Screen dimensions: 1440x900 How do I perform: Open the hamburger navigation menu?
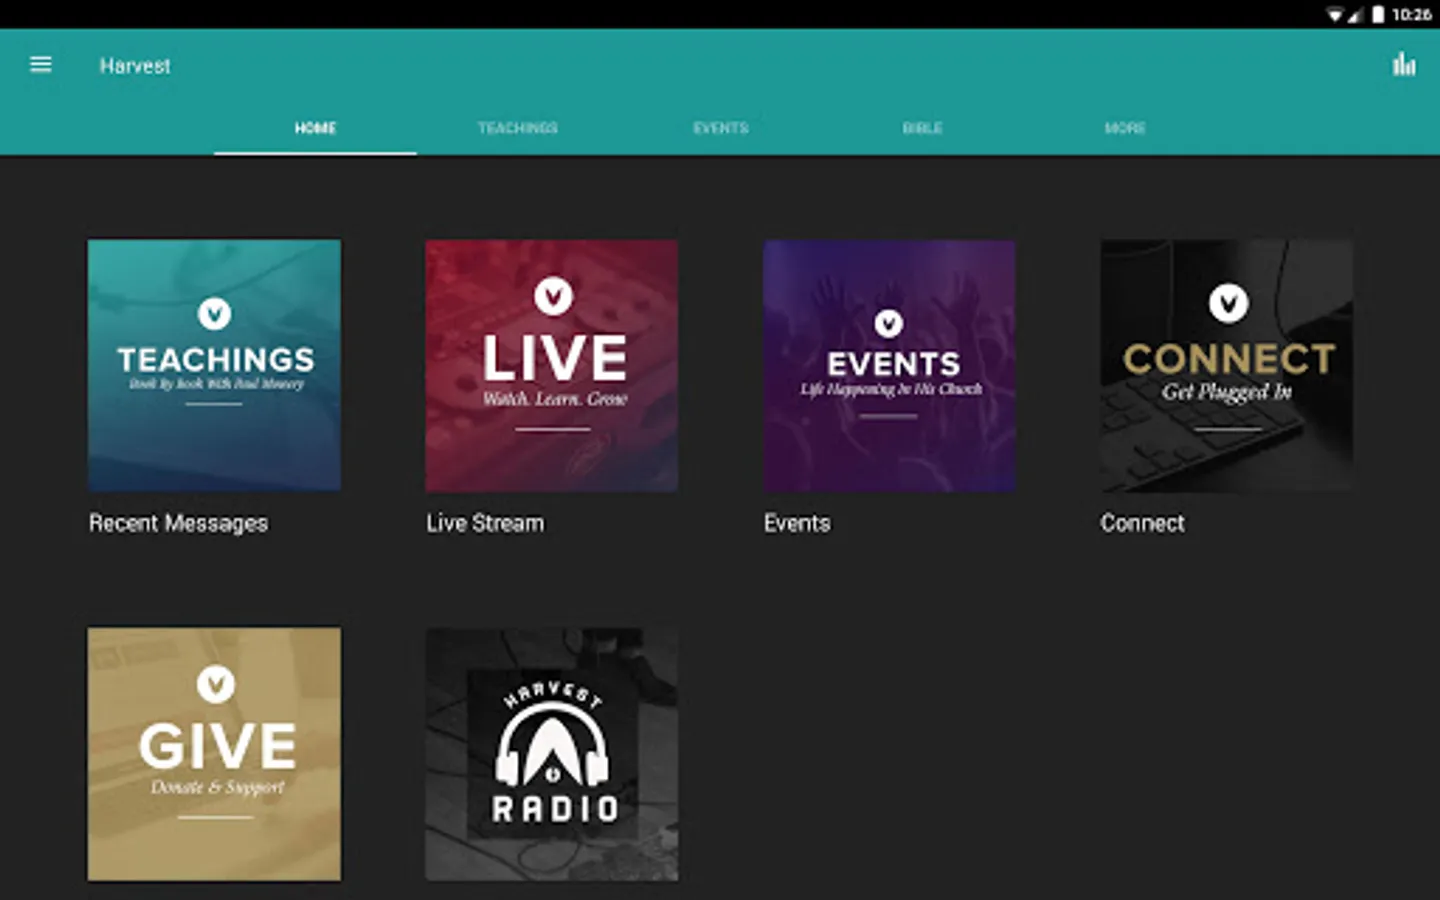[x=41, y=65]
